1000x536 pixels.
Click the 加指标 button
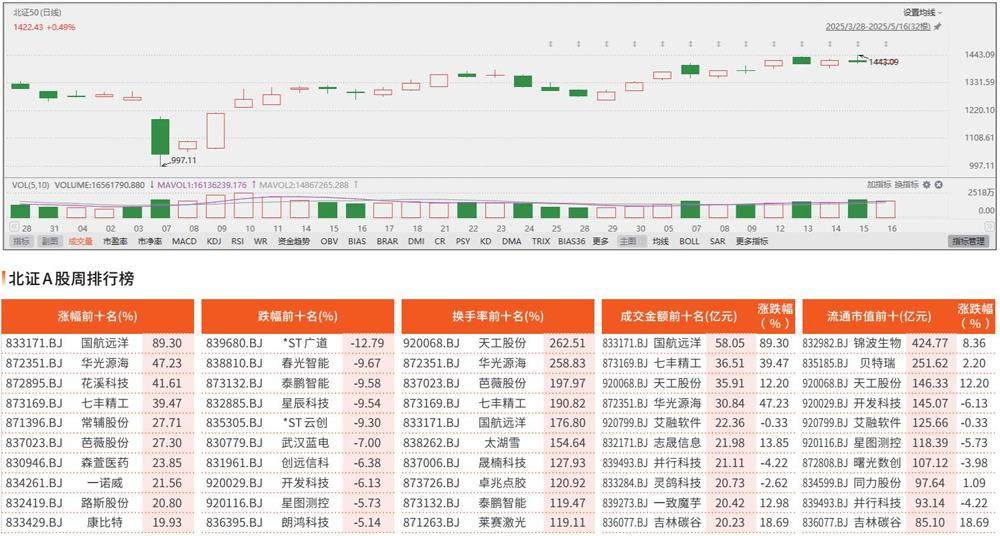879,184
